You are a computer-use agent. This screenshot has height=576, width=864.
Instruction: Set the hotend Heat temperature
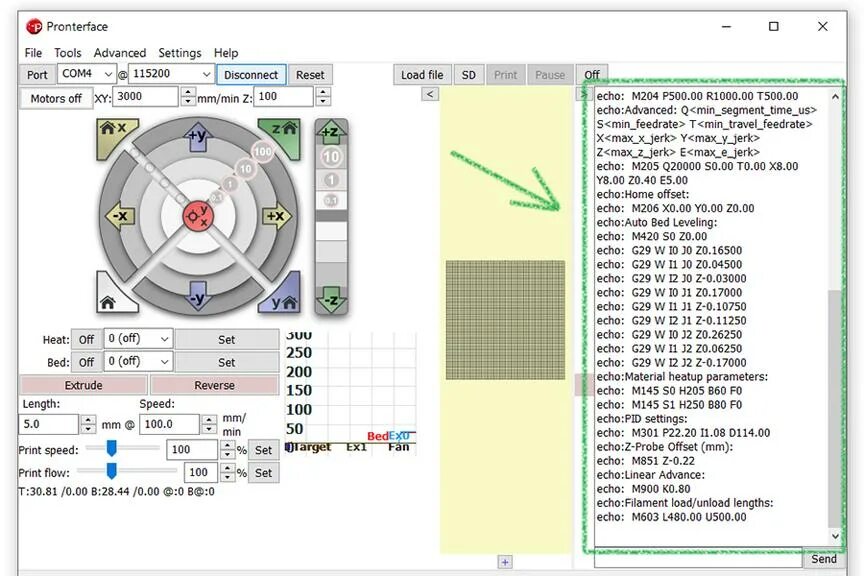226,340
